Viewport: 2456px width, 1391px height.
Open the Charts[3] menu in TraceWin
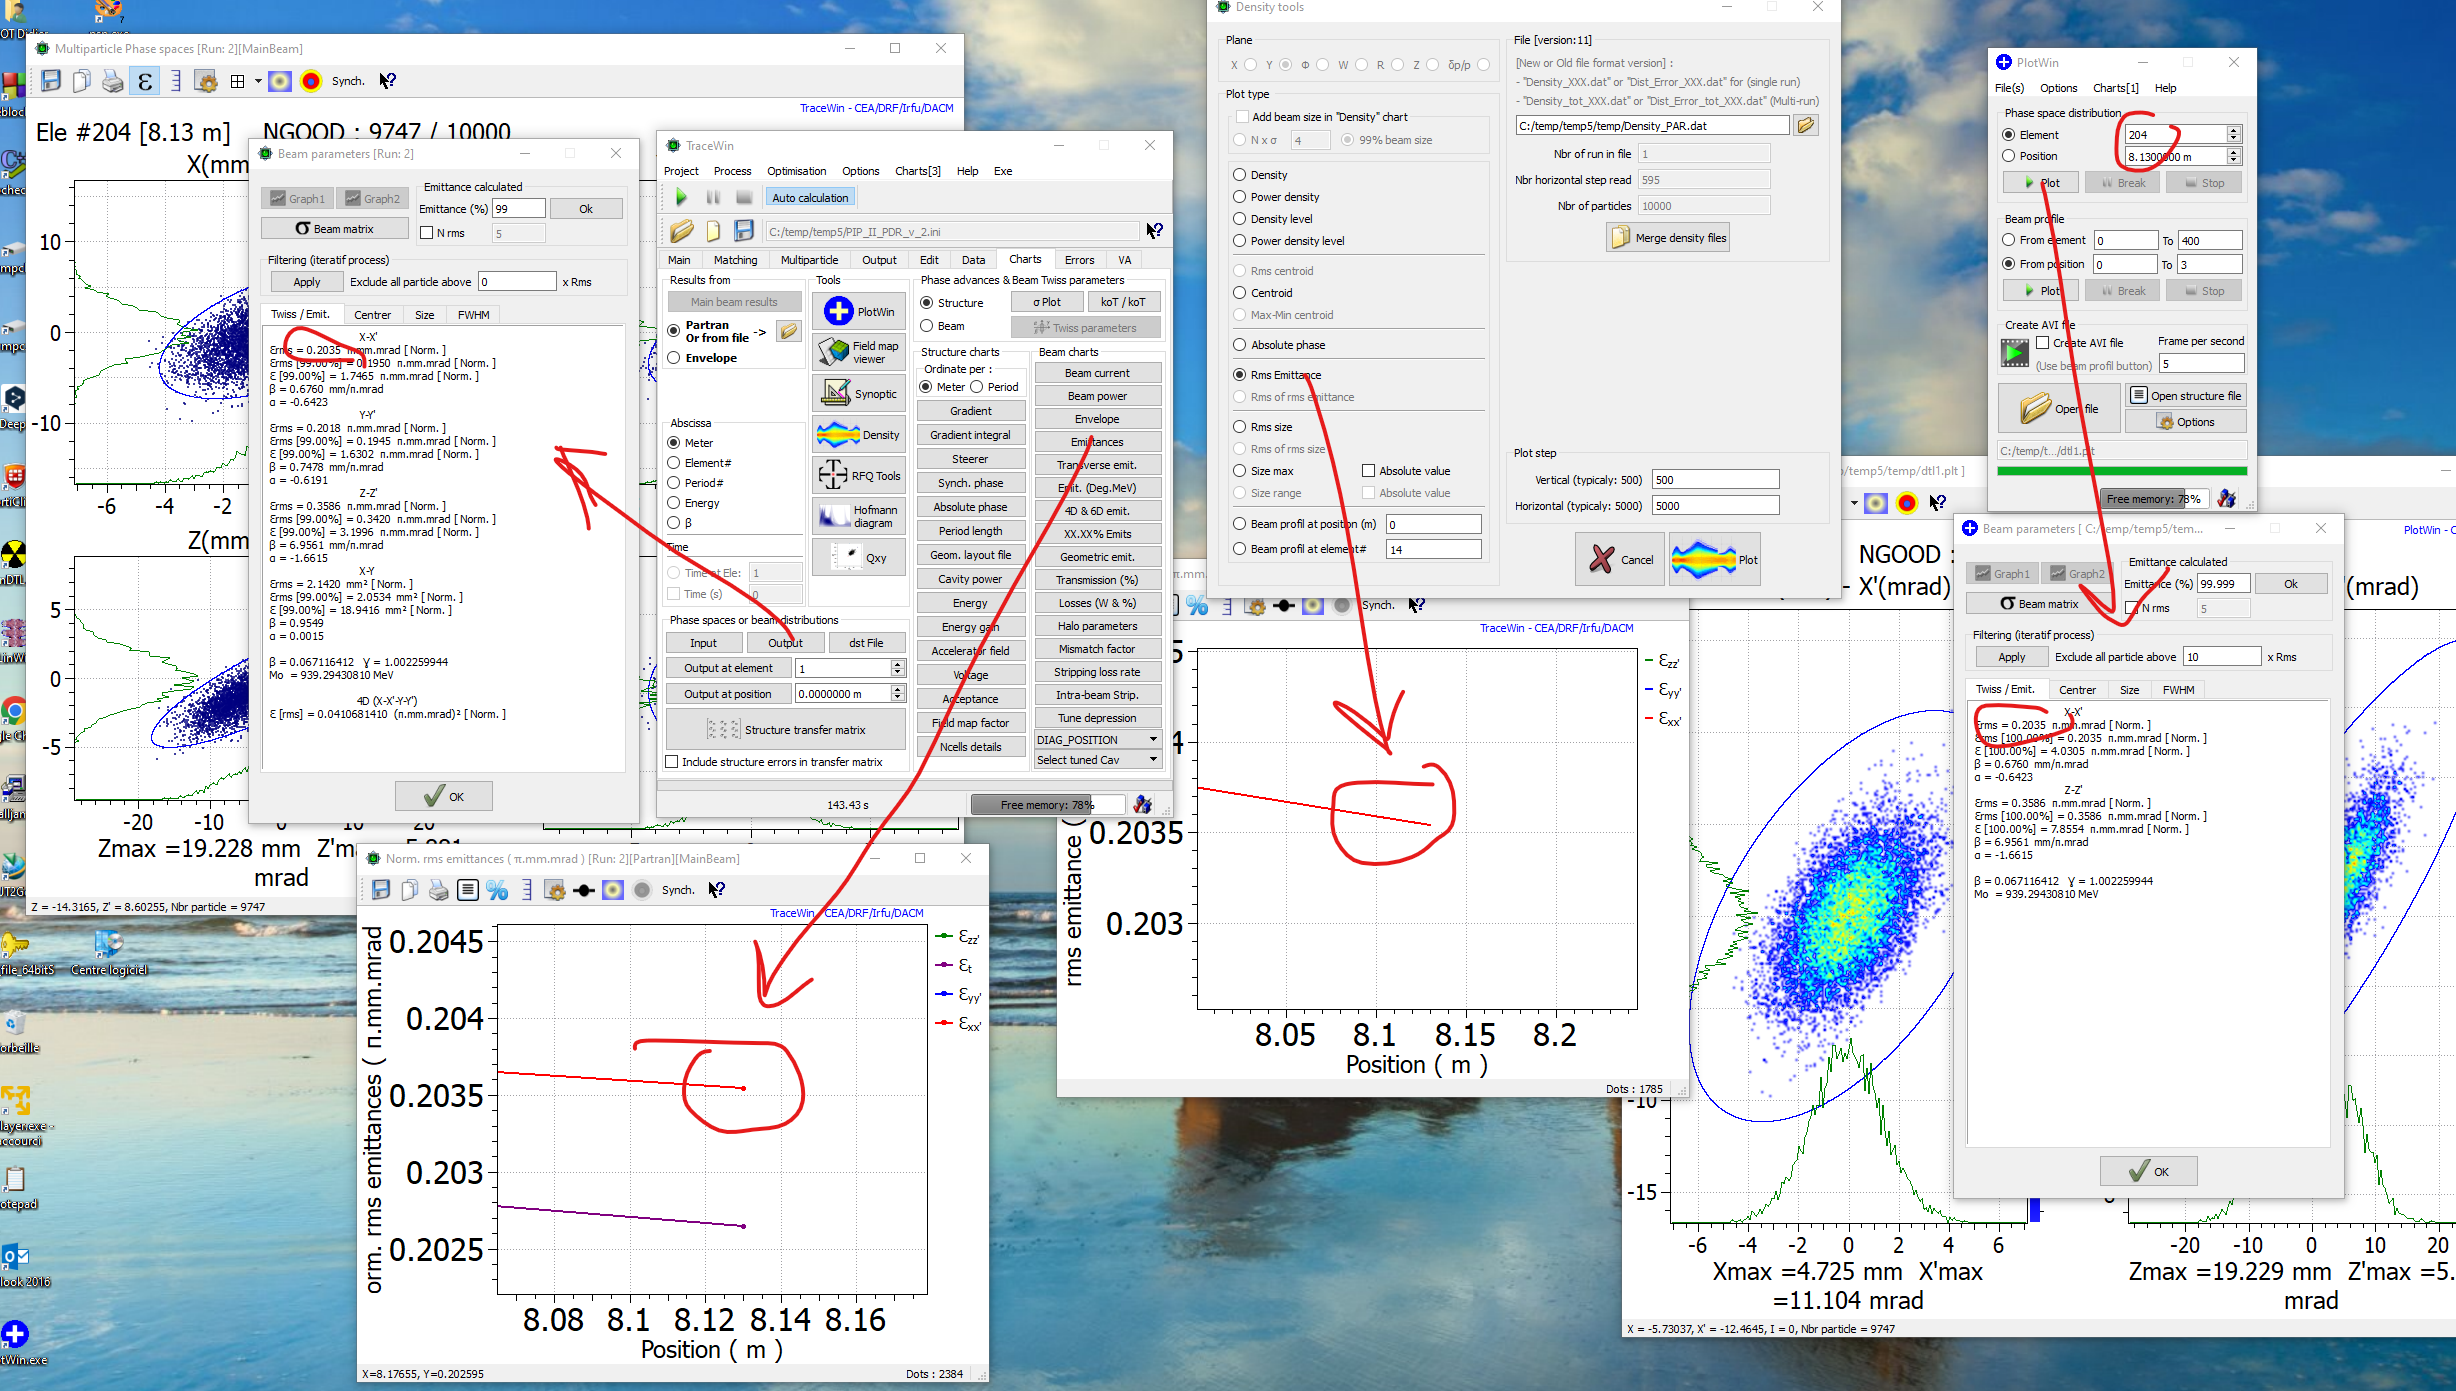click(918, 171)
